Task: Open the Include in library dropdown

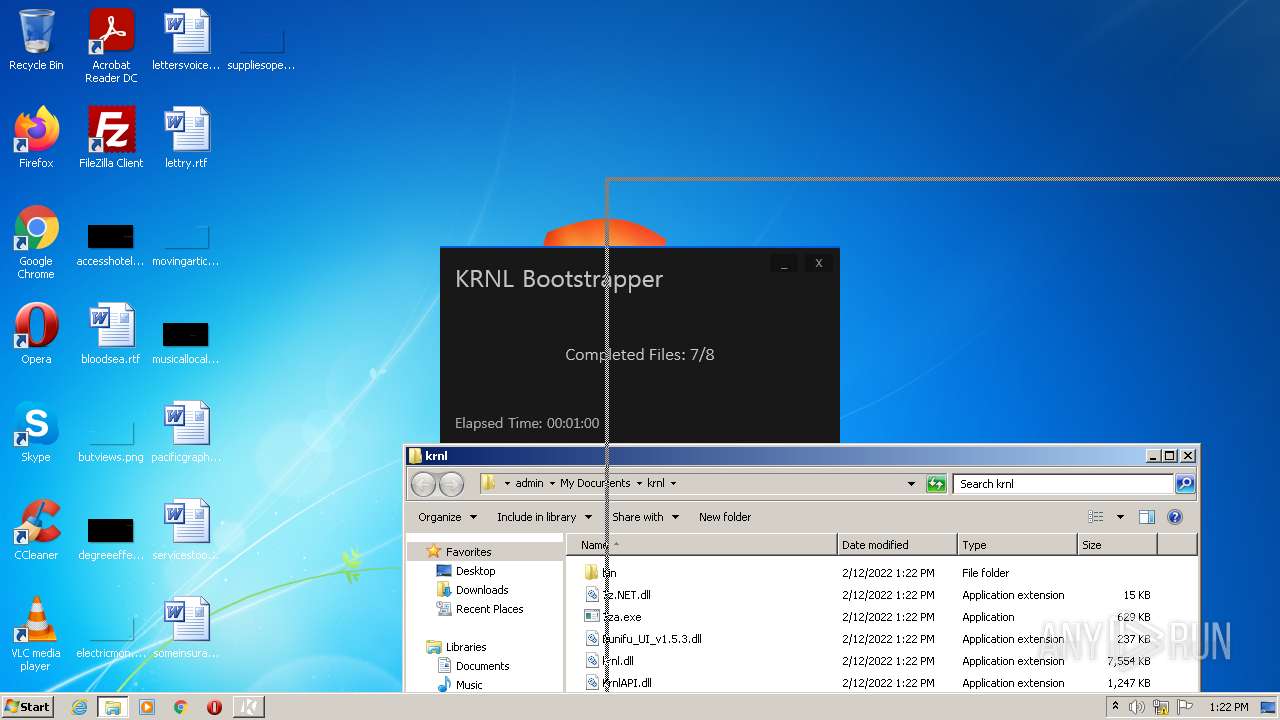Action: (544, 517)
